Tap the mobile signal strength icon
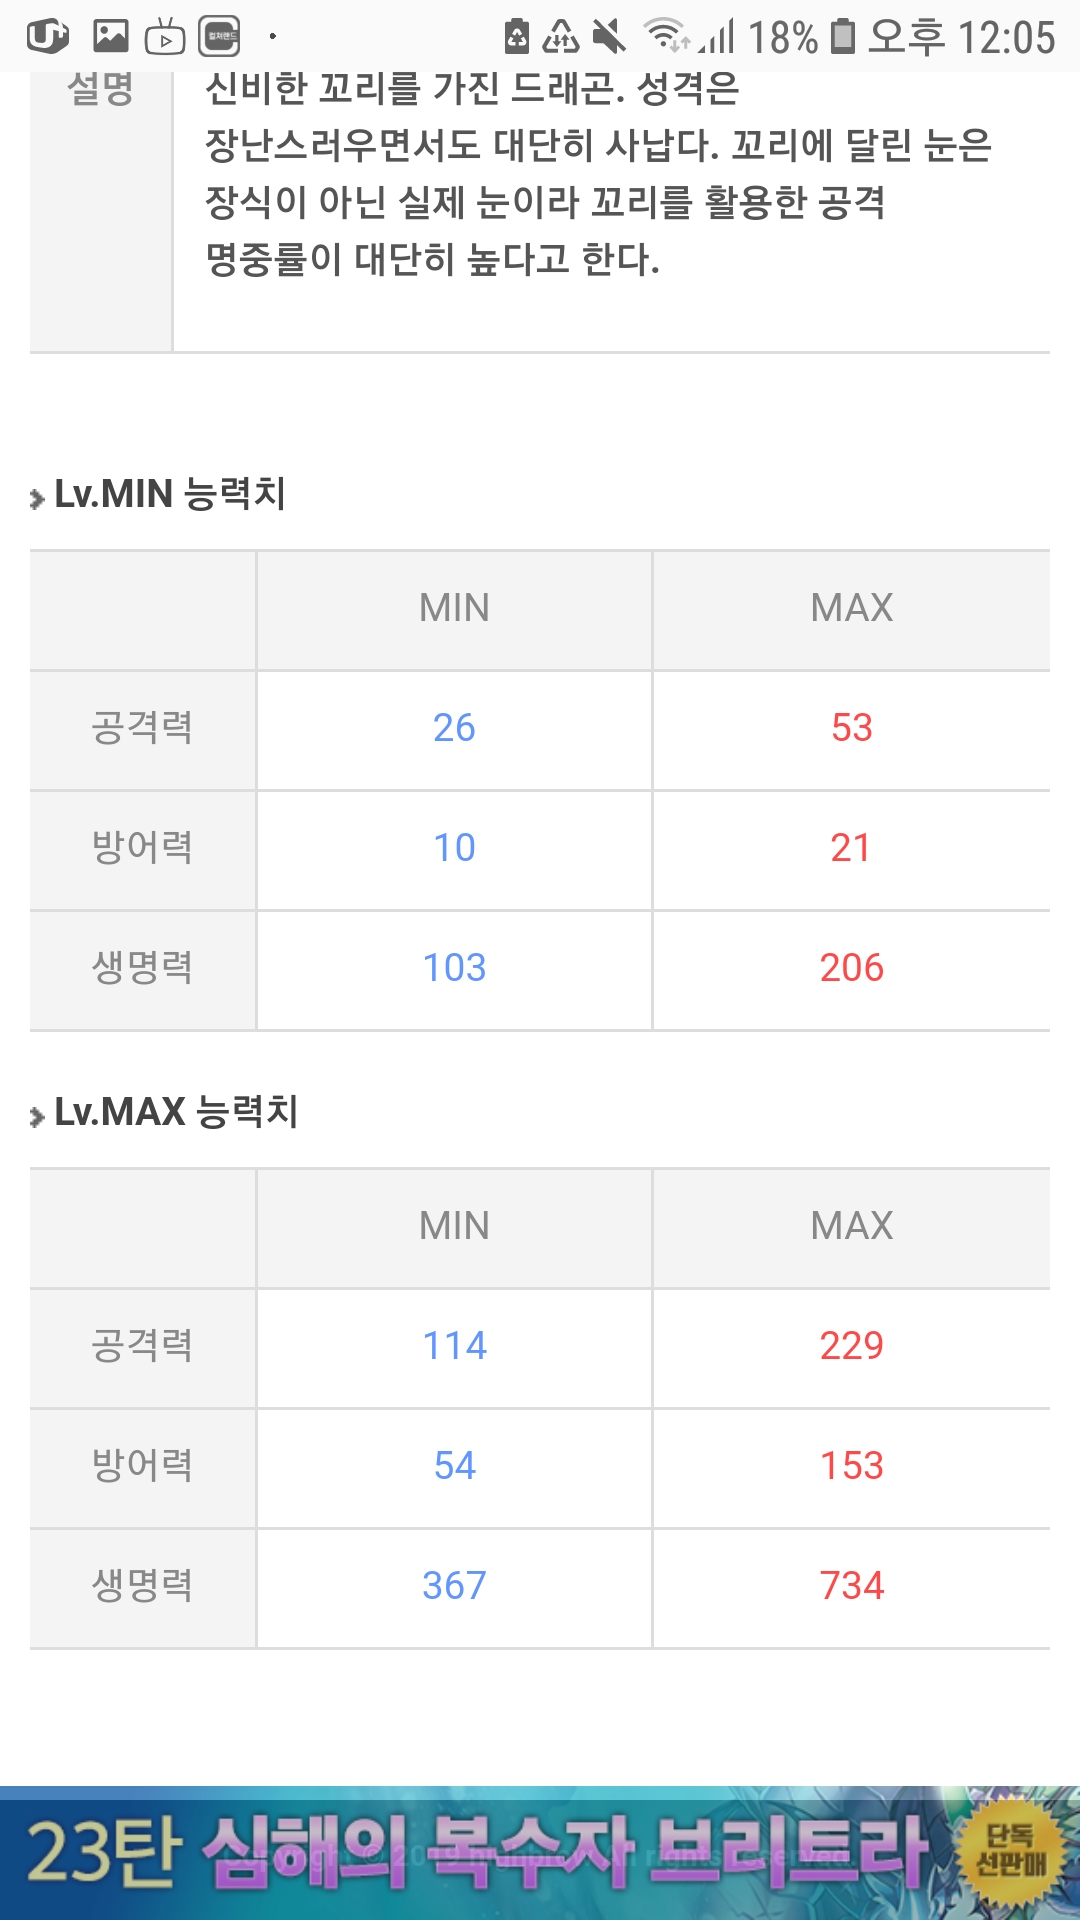The image size is (1080, 1920). pyautogui.click(x=717, y=36)
